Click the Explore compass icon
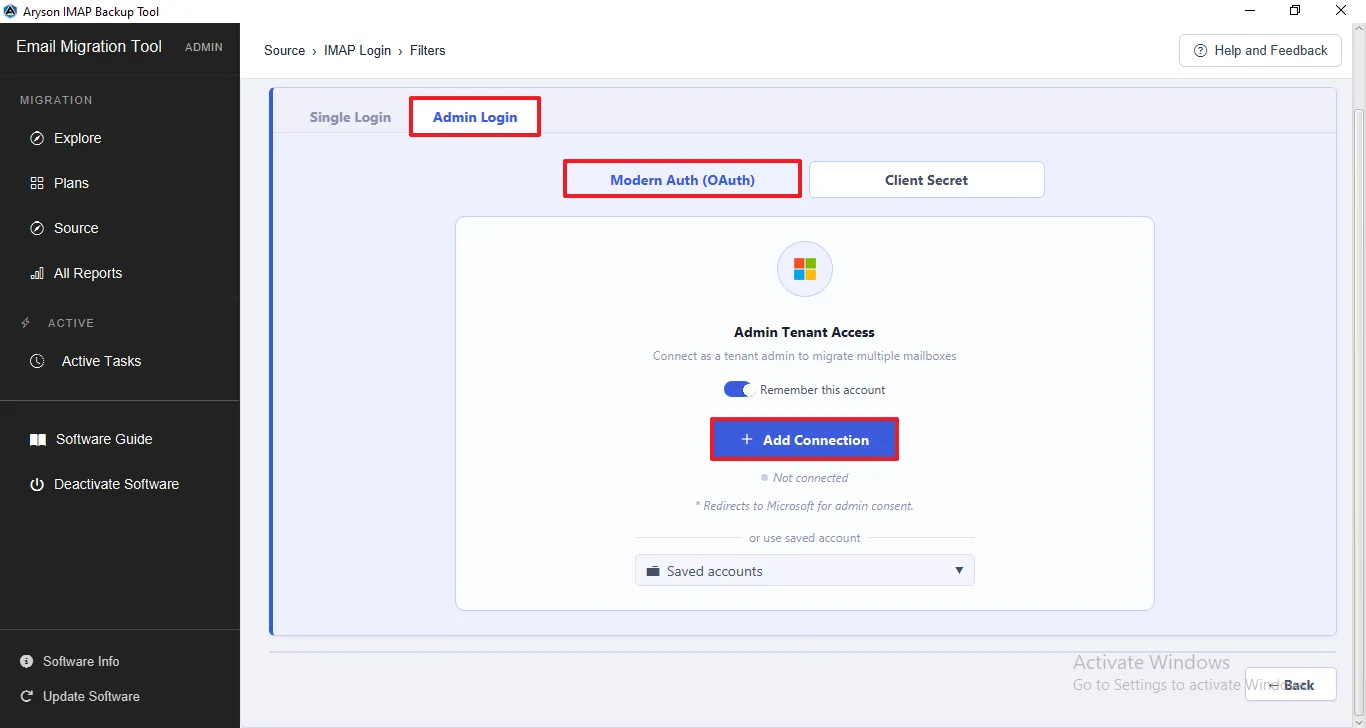Viewport: 1366px width, 728px height. tap(37, 138)
